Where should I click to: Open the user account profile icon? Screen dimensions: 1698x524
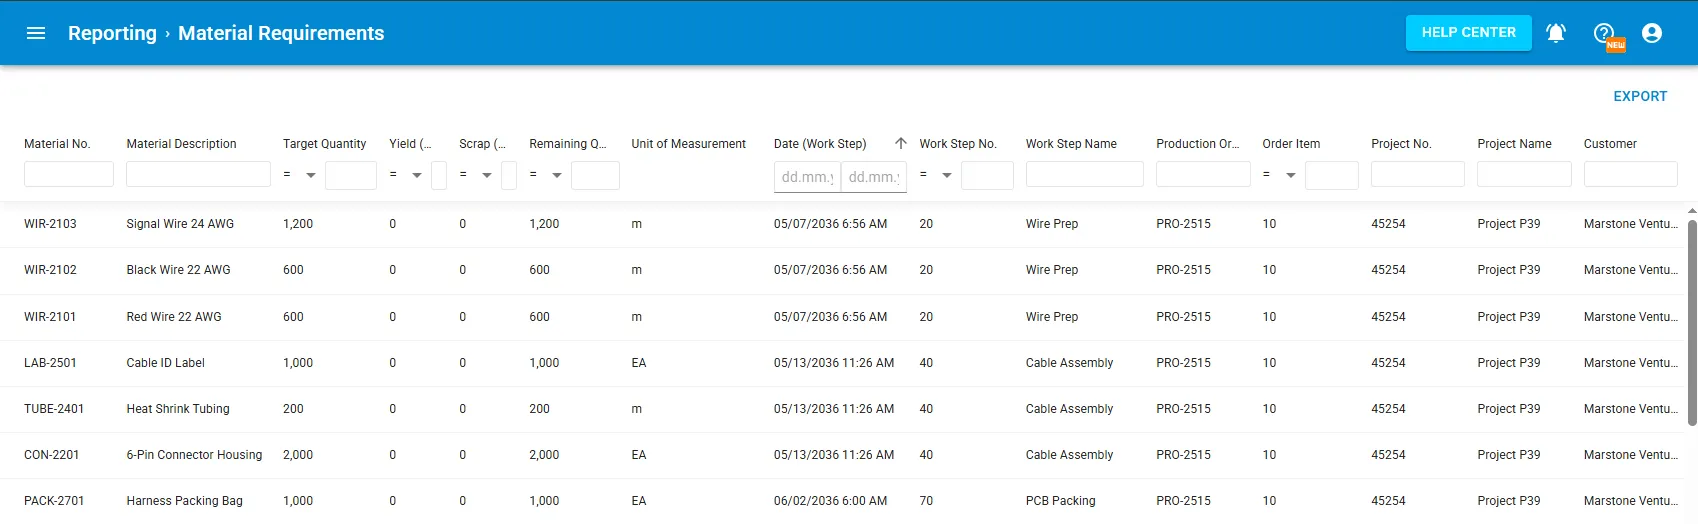[1652, 33]
